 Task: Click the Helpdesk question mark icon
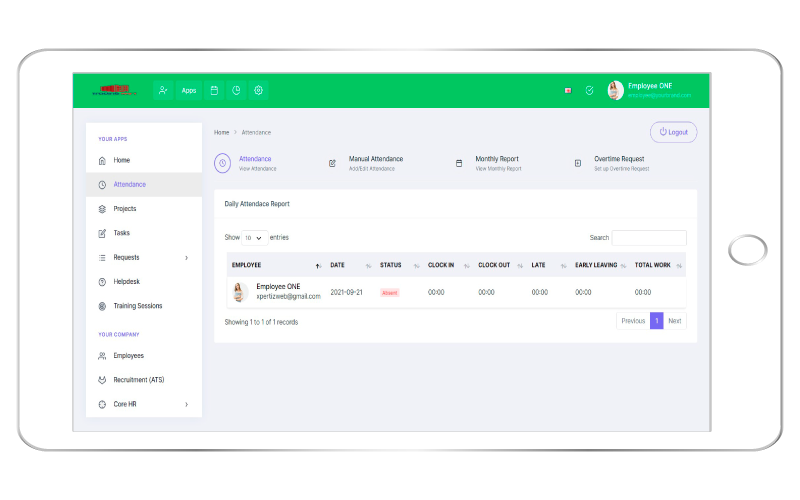(102, 282)
